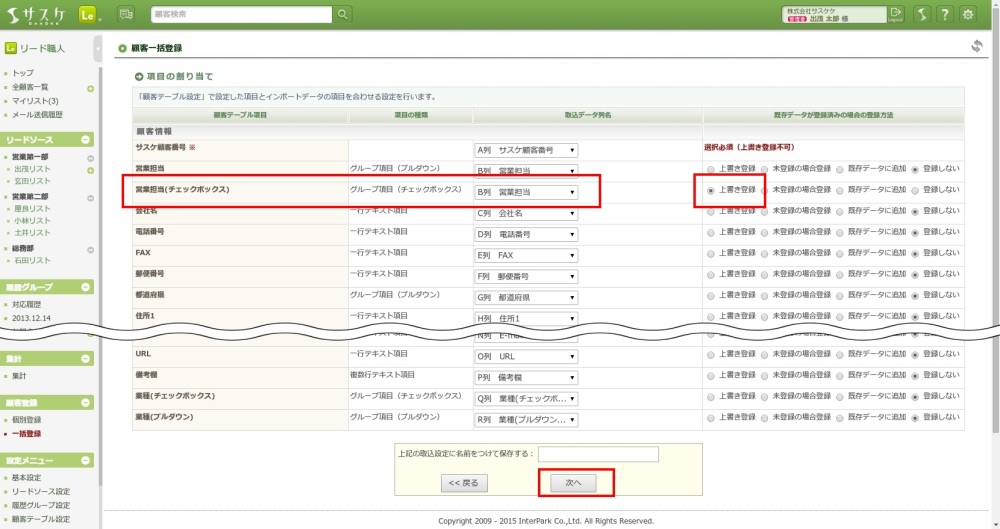Image resolution: width=1000 pixels, height=529 pixels.
Task: Collapse the リードソース sidebar section
Action: point(86,140)
